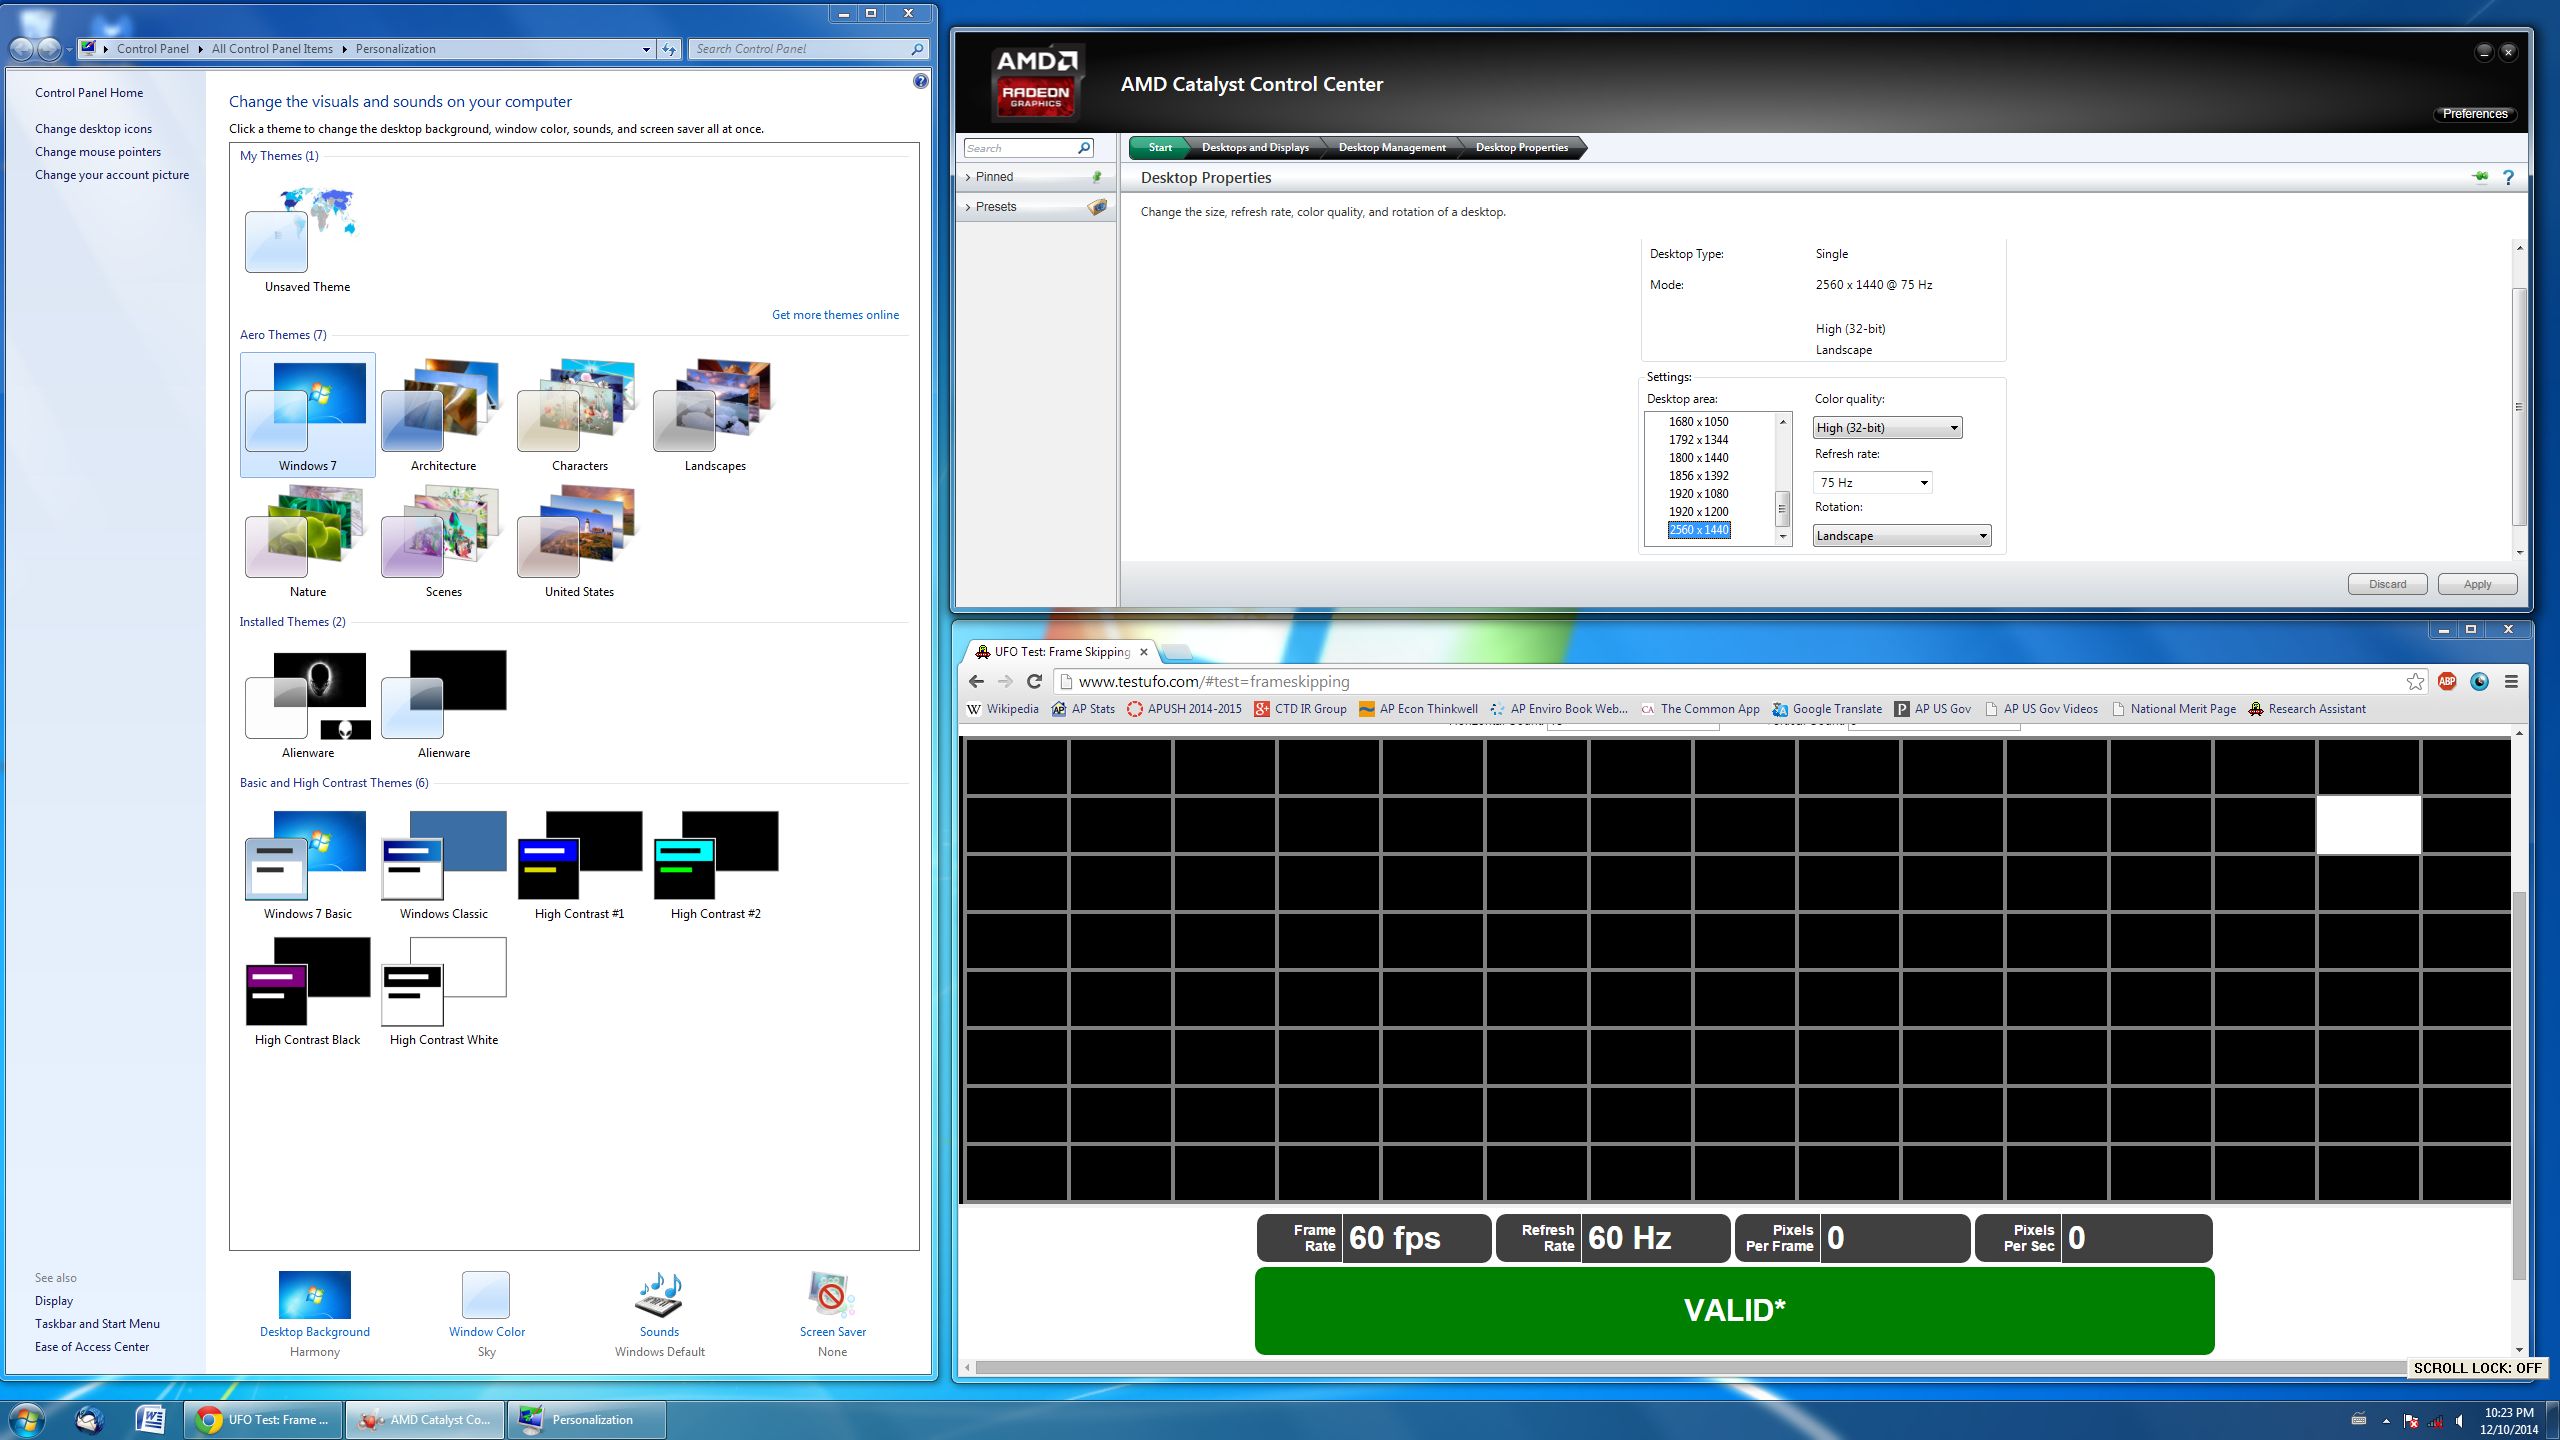Open Color quality dropdown
This screenshot has width=2560, height=1440.
tap(1887, 428)
